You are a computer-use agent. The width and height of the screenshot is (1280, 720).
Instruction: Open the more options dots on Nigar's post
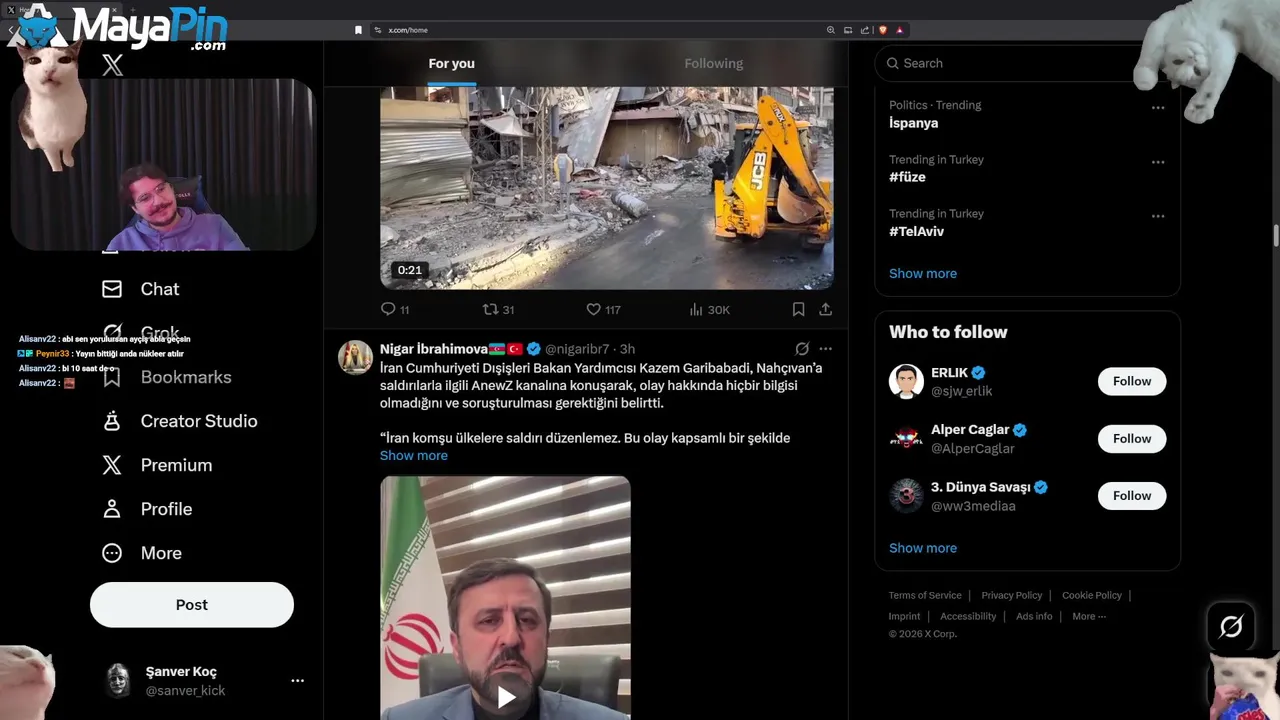[825, 349]
